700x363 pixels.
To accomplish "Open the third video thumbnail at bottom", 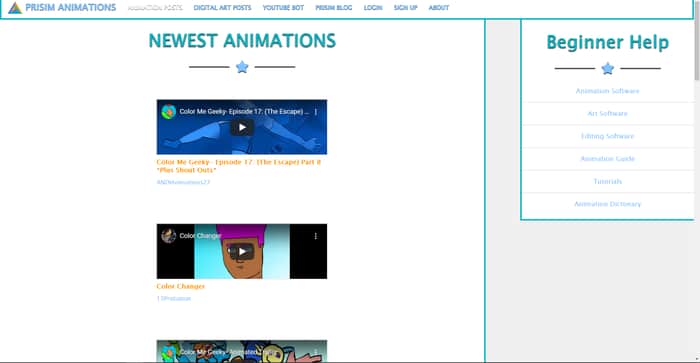I will [242, 351].
